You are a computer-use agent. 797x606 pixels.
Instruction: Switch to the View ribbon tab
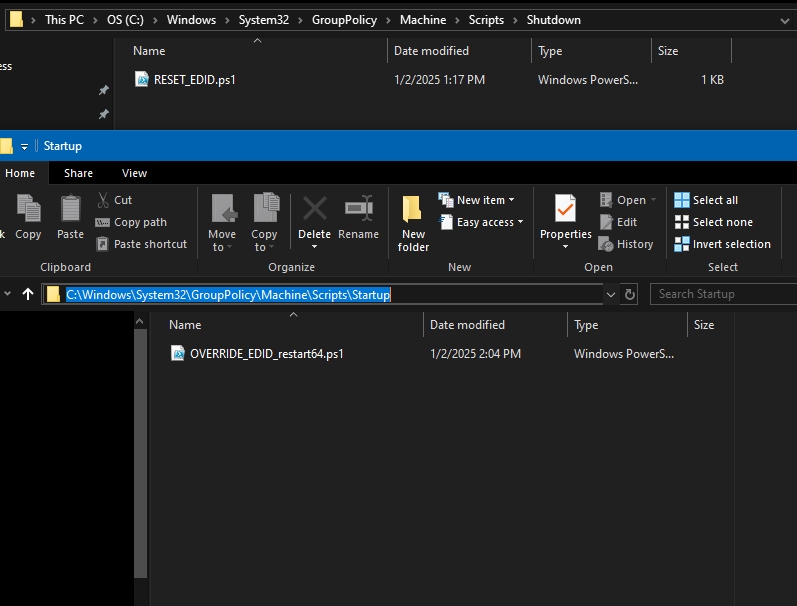[134, 173]
